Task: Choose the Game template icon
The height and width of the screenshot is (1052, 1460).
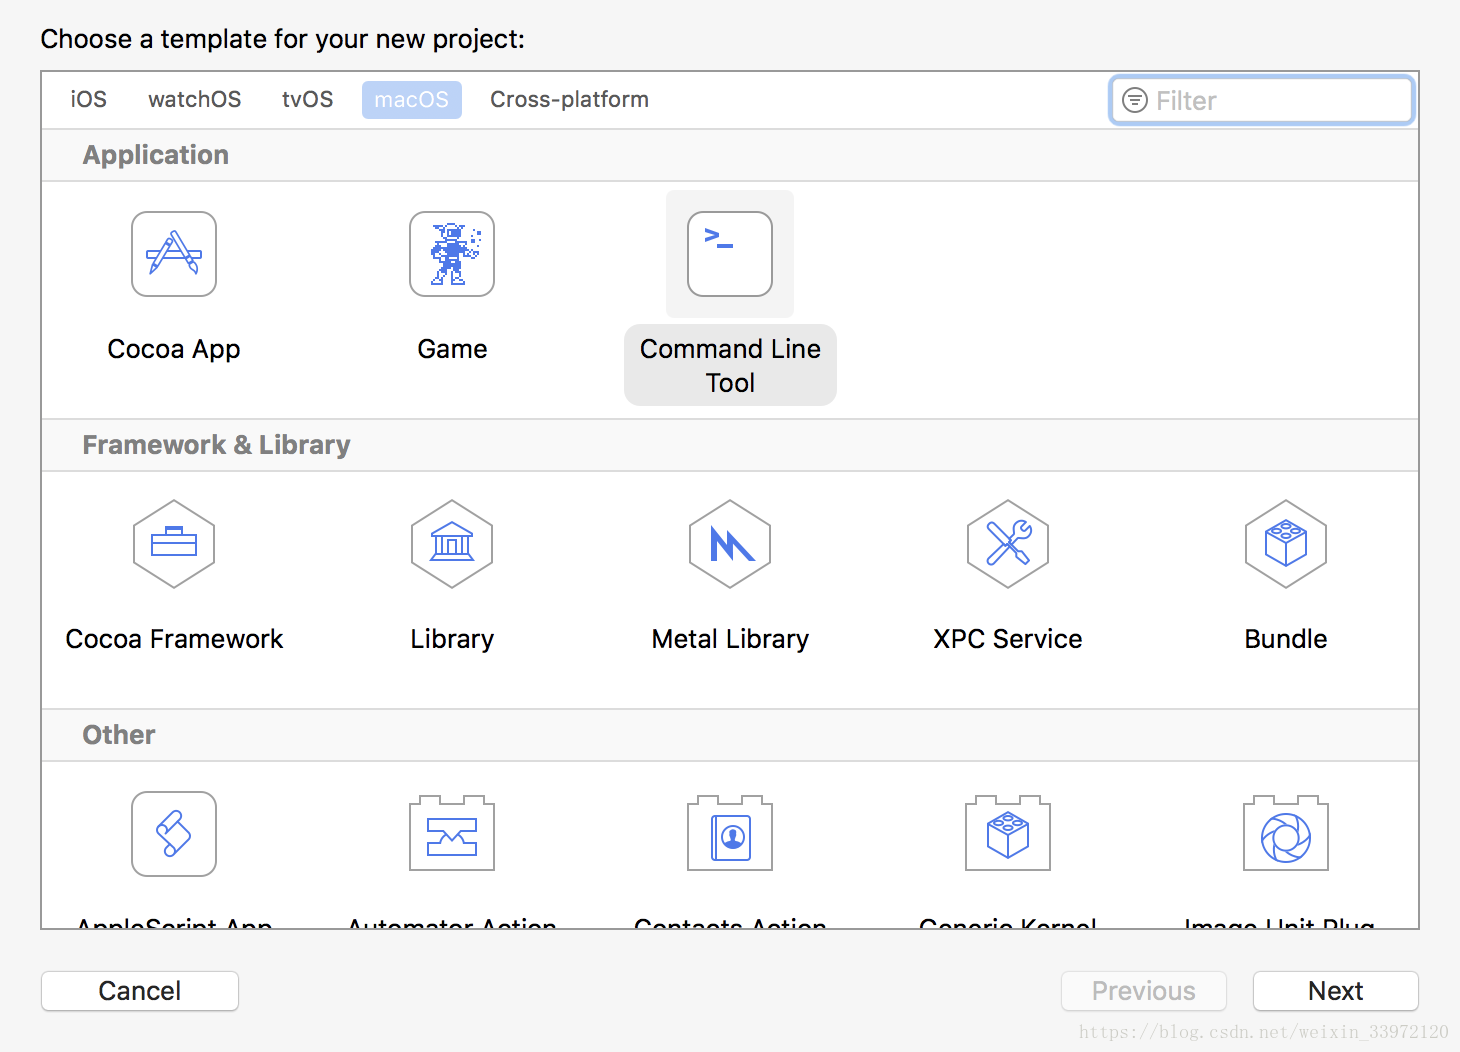Action: click(x=452, y=254)
